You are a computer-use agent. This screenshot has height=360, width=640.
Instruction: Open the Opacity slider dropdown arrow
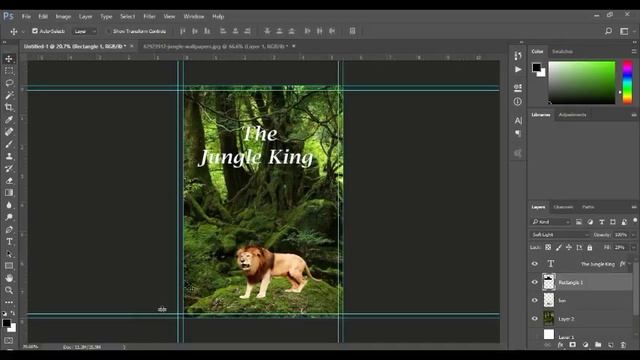tap(633, 235)
